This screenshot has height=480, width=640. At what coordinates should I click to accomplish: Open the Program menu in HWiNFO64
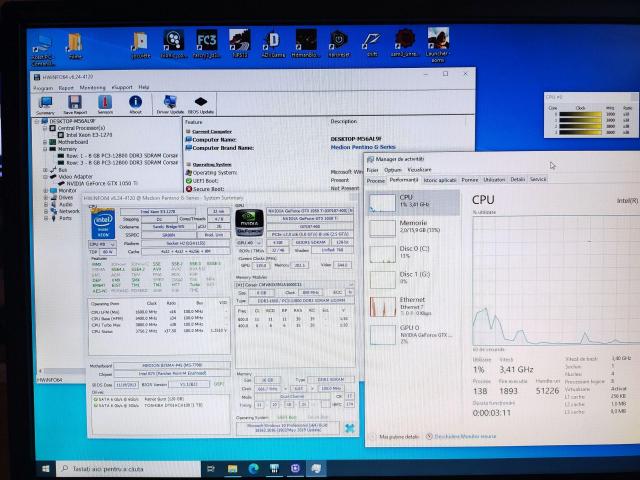[42, 88]
